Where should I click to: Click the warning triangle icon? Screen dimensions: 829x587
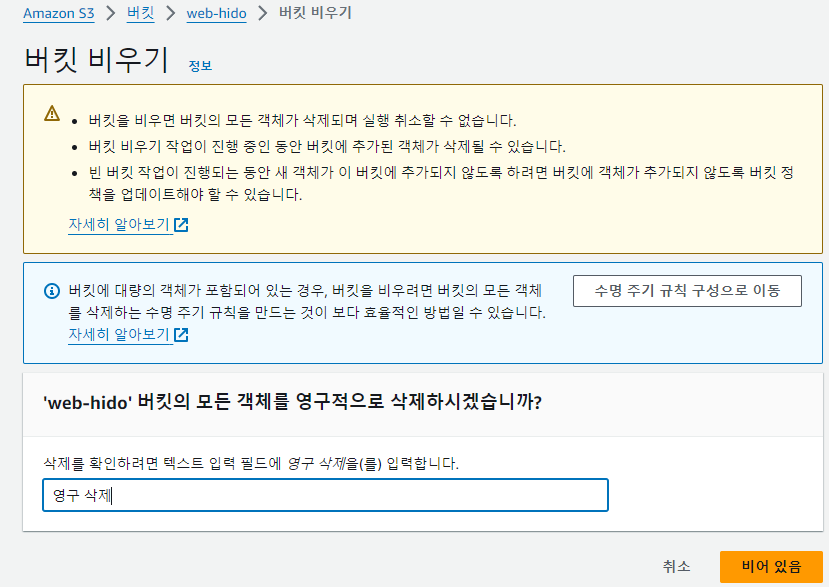pos(52,114)
